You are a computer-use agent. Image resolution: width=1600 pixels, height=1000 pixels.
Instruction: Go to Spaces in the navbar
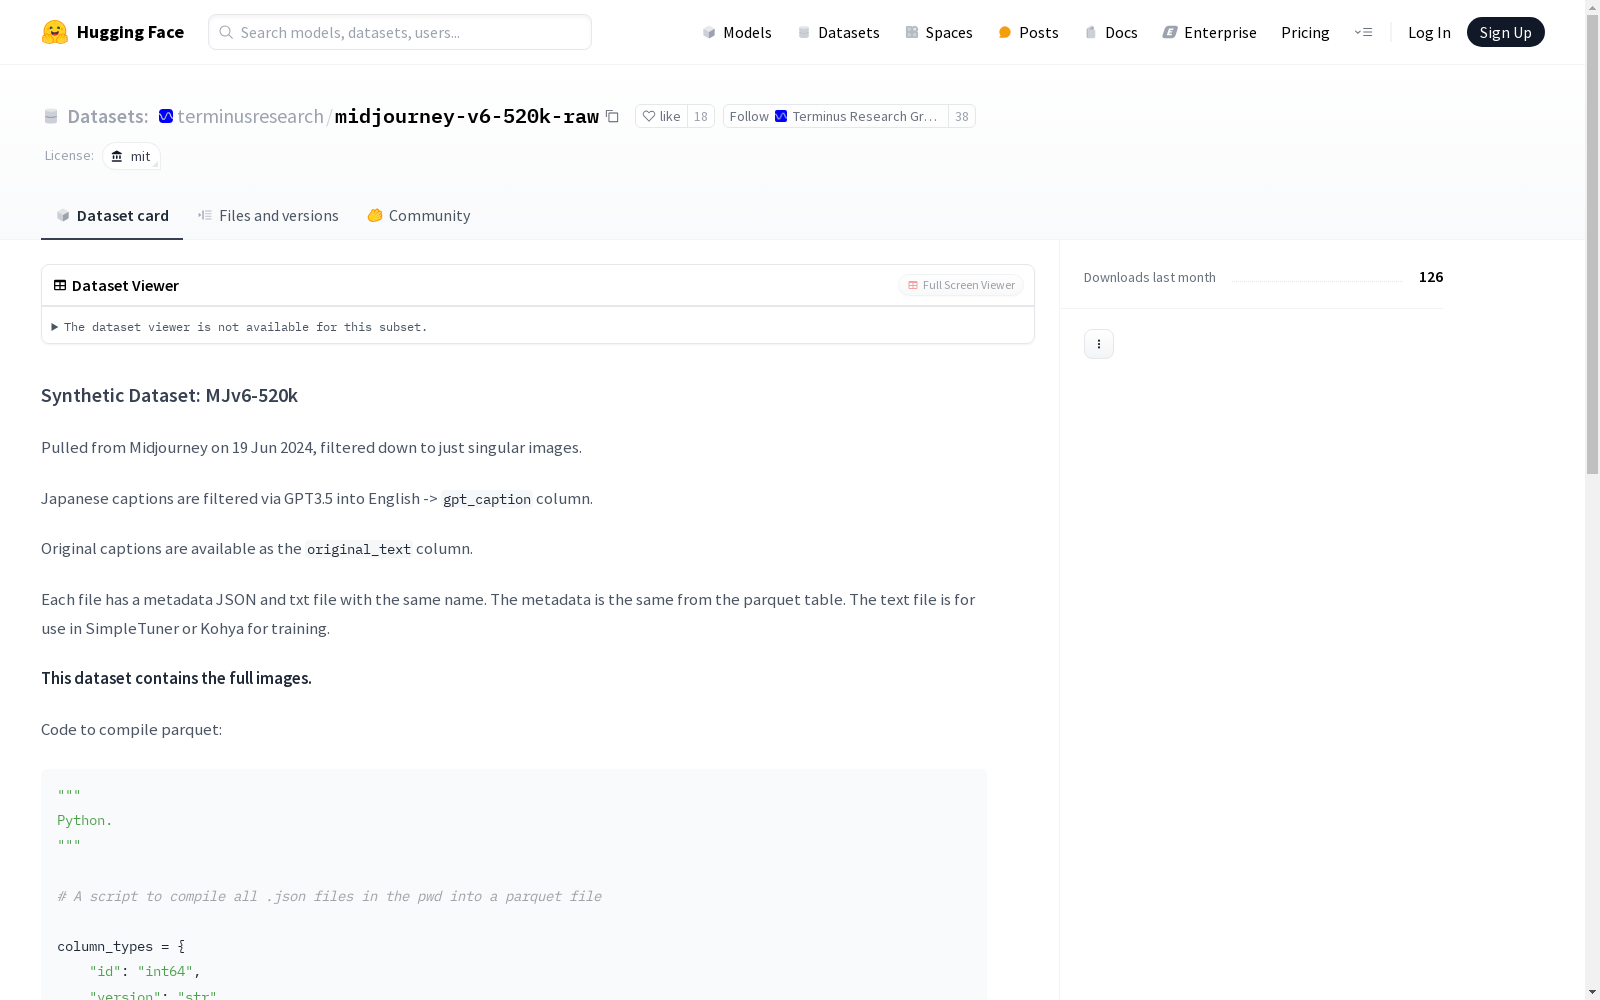click(939, 32)
